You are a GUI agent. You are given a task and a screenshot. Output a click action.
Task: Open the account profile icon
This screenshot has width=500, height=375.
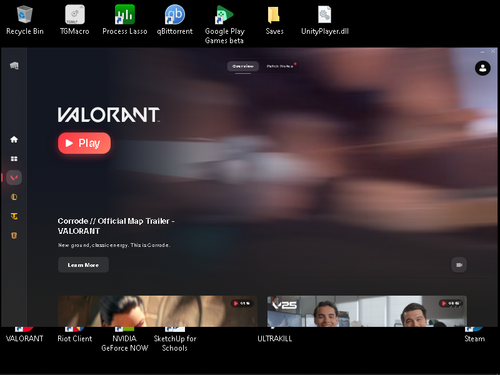click(x=482, y=68)
